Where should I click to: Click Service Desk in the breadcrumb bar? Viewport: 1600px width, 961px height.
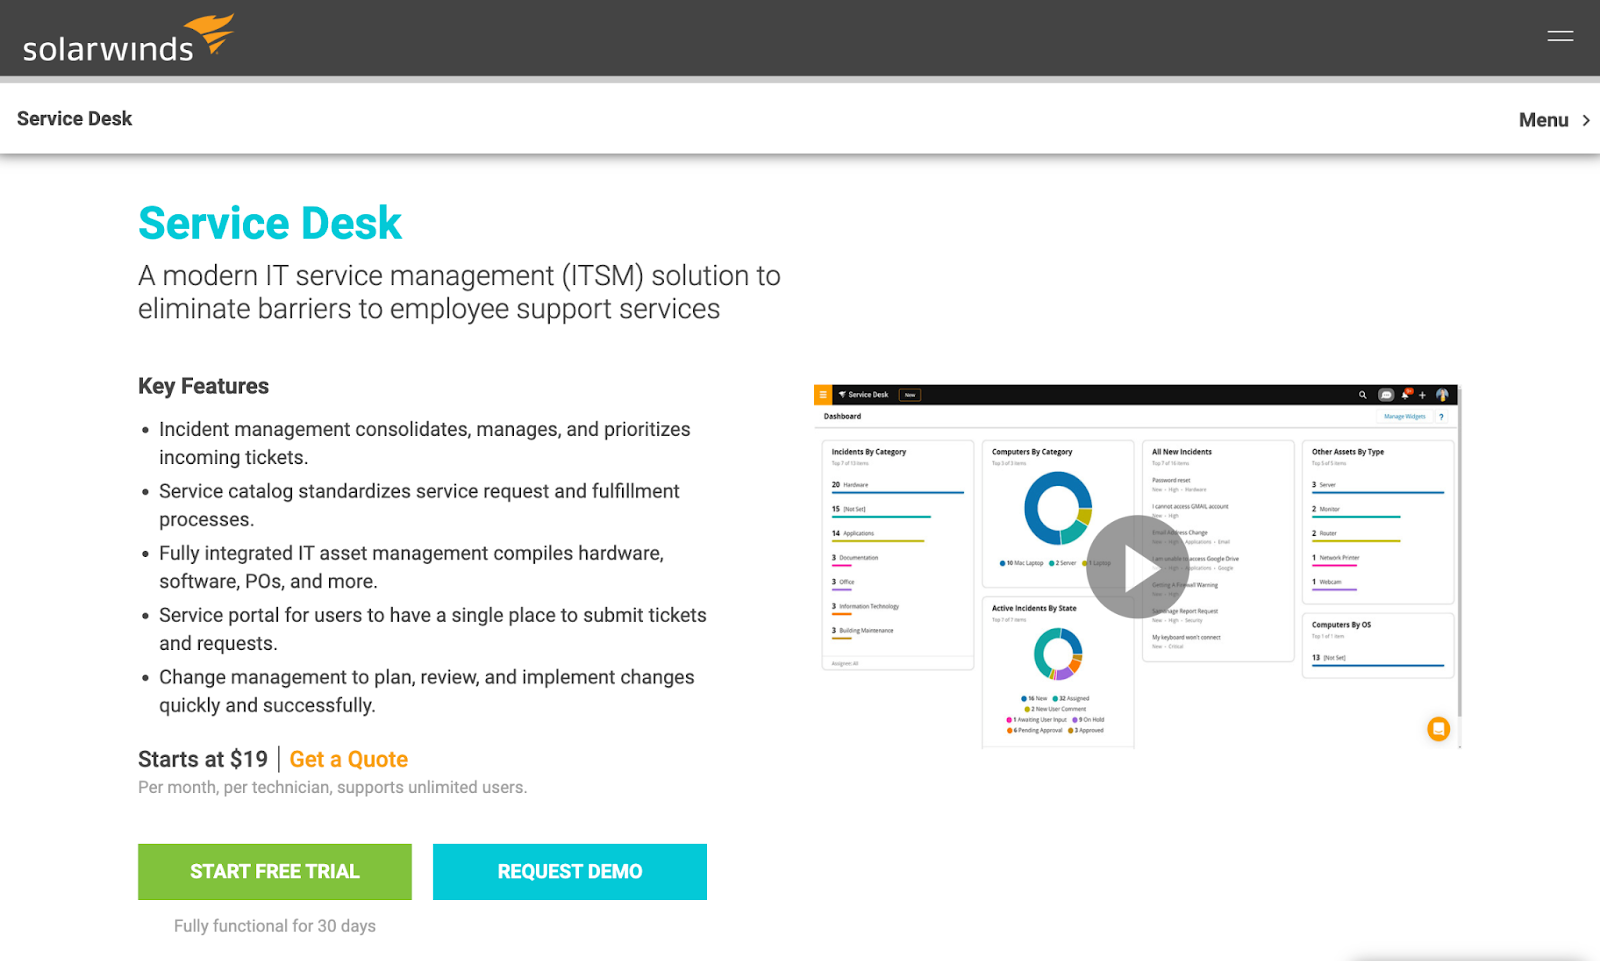[73, 118]
